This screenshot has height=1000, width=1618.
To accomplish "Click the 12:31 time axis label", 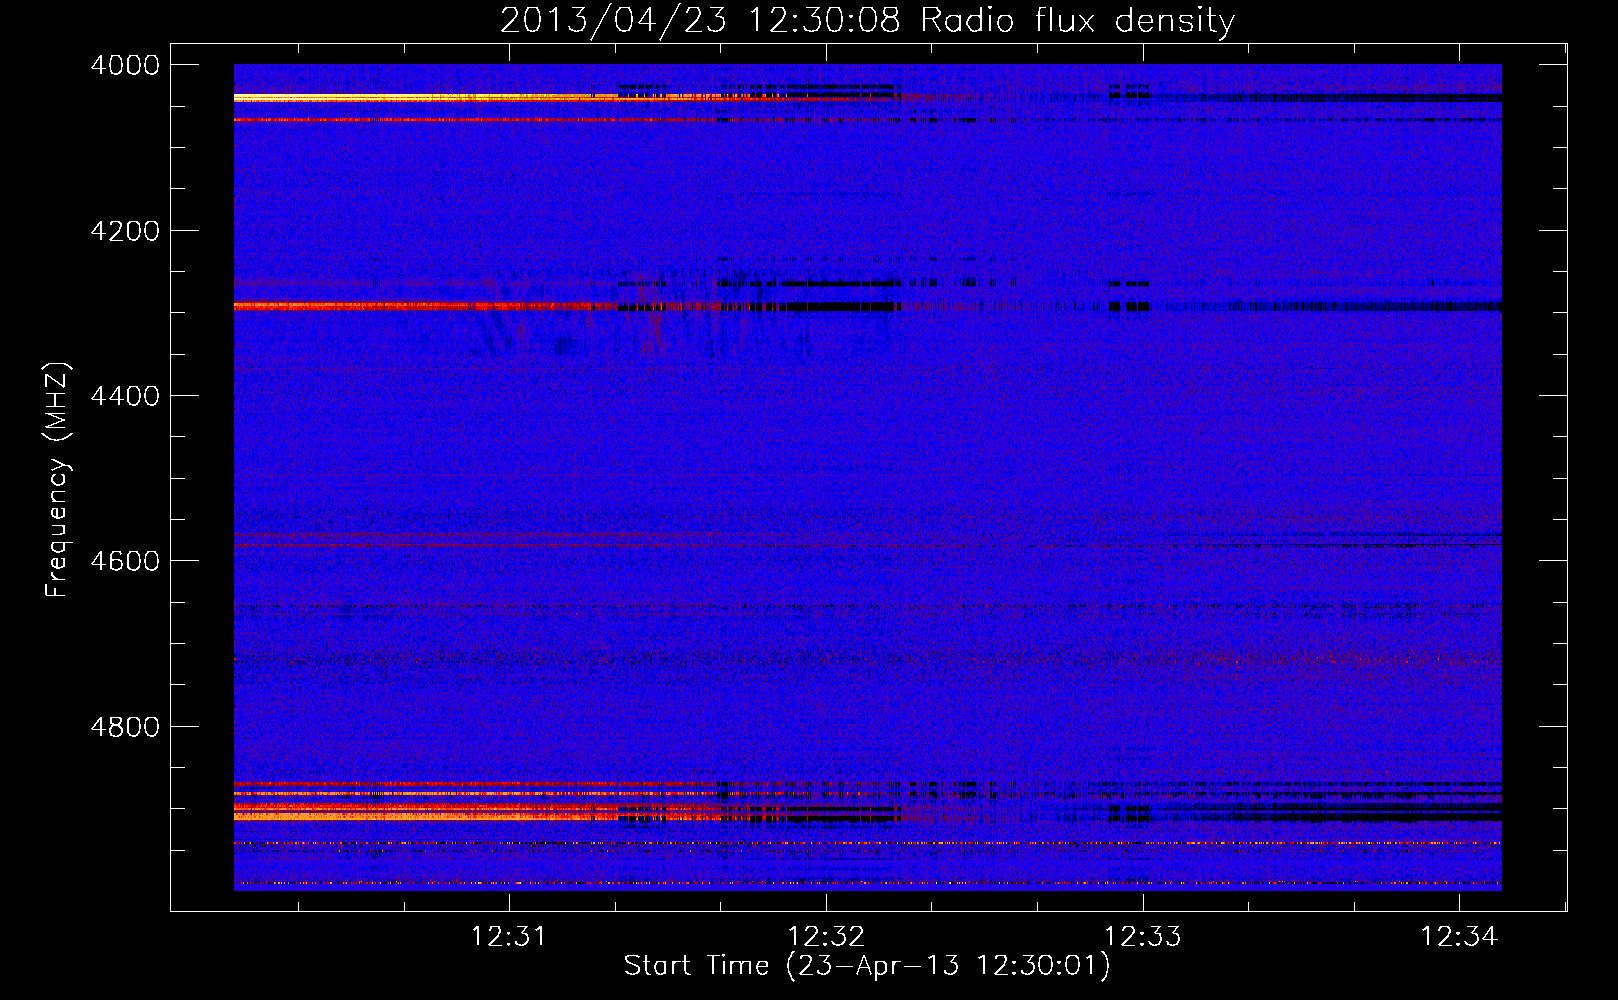I will coord(509,937).
